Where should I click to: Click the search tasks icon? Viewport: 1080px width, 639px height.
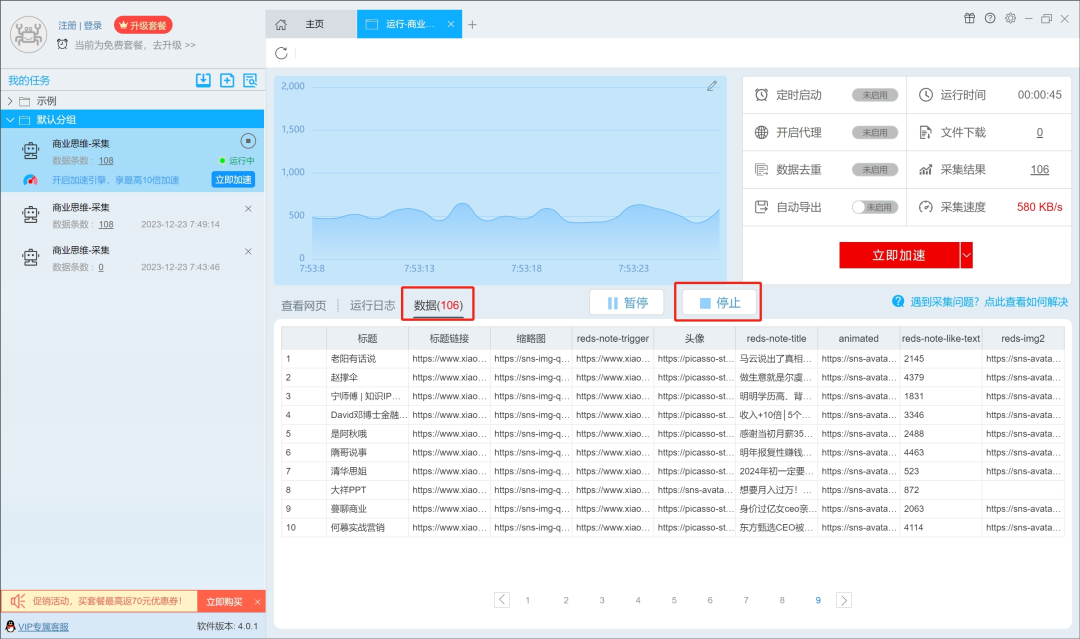250,81
